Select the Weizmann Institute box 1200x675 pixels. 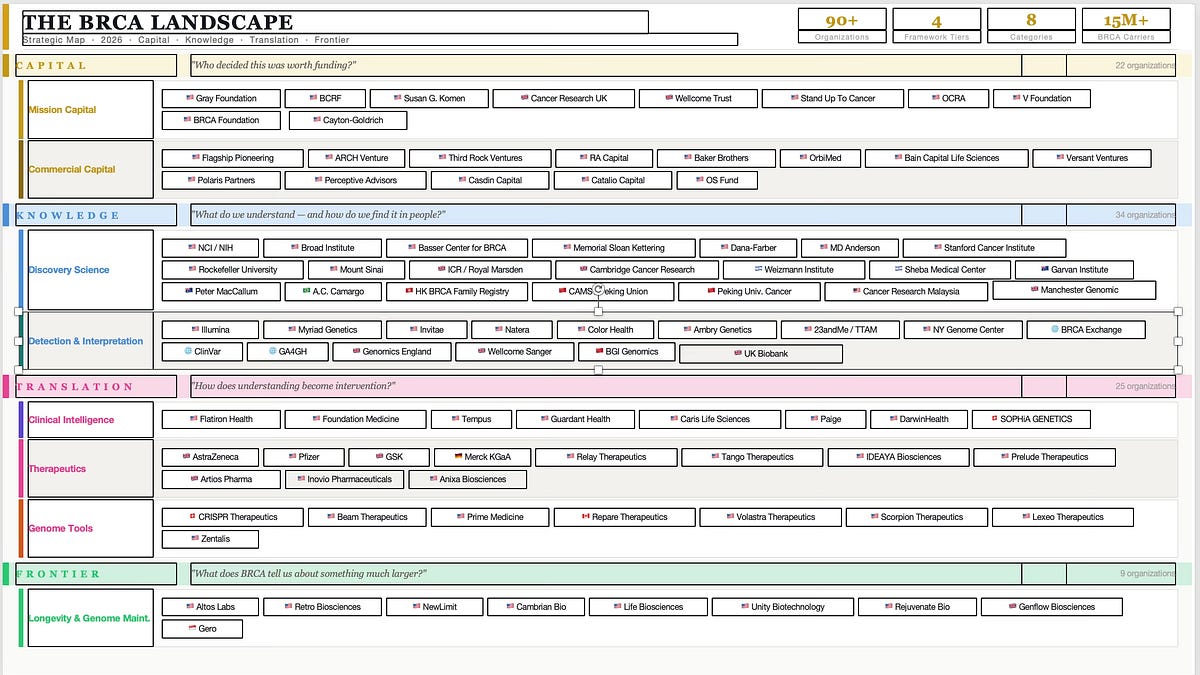[793, 270]
